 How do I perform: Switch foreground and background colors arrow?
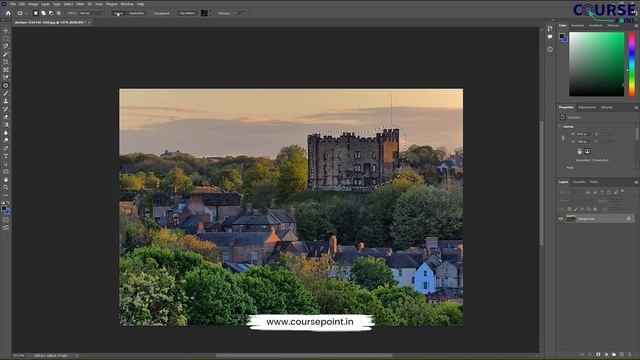(8, 202)
